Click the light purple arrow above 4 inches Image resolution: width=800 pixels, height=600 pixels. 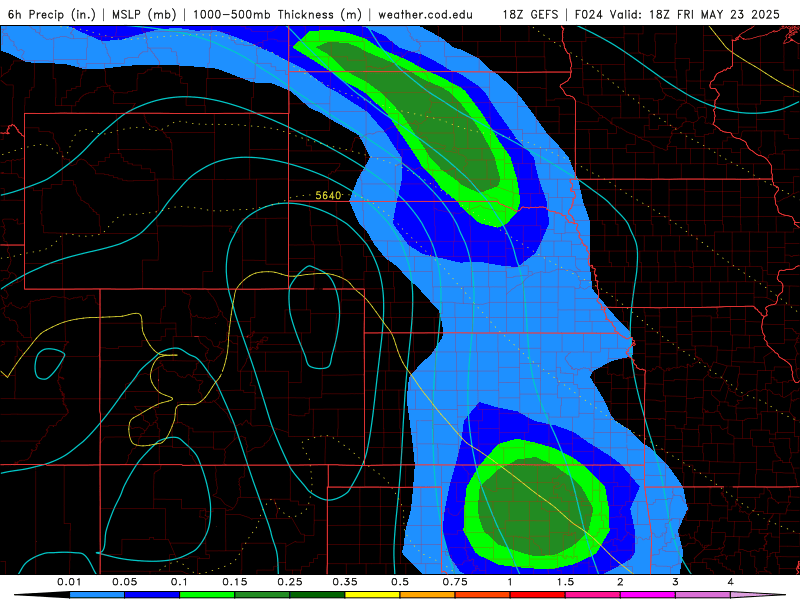pyautogui.click(x=758, y=595)
